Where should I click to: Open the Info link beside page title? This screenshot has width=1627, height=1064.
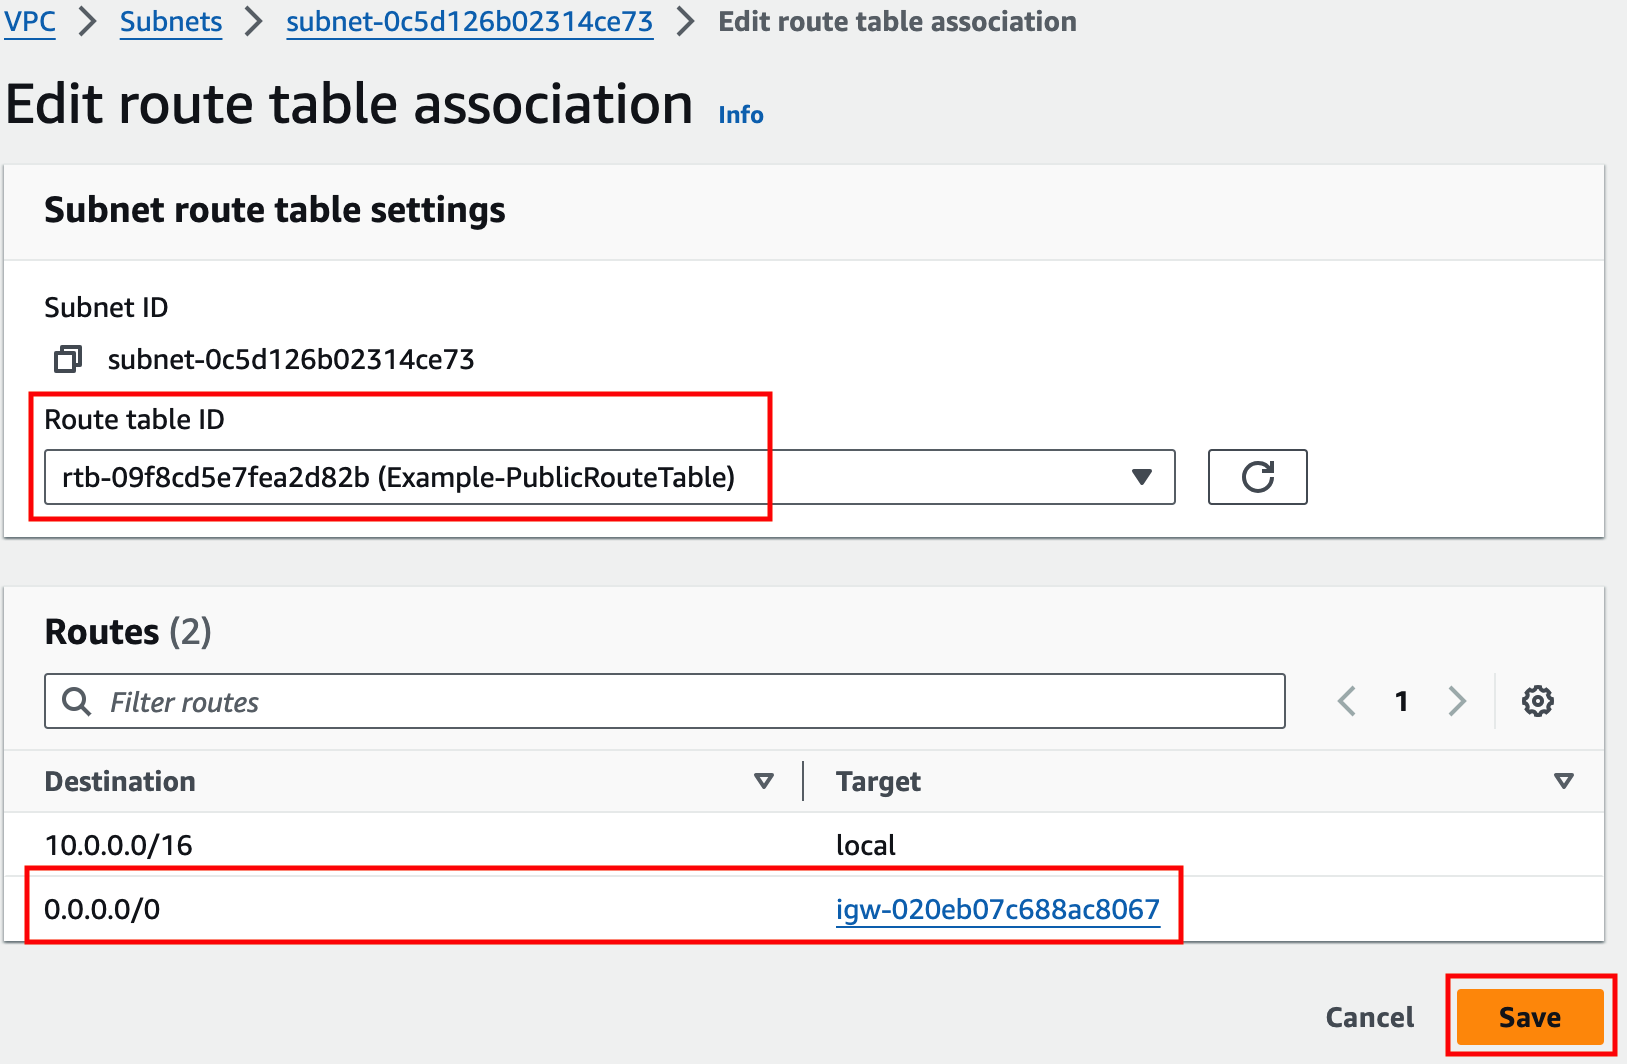pyautogui.click(x=741, y=115)
